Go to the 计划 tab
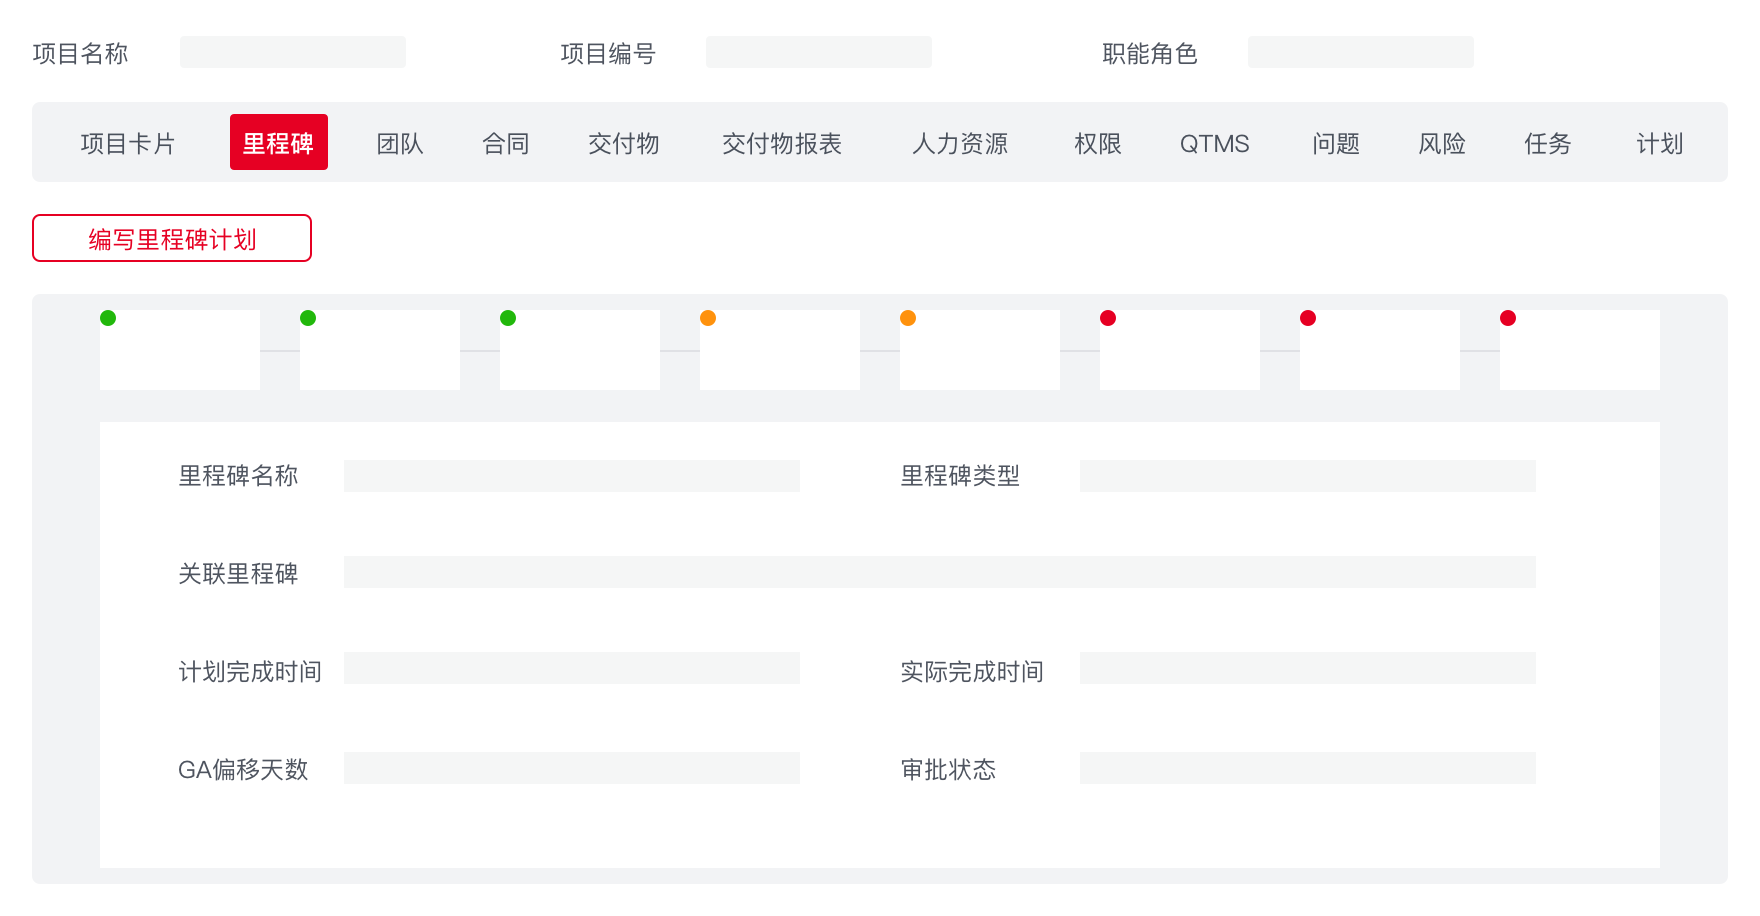 point(1660,143)
